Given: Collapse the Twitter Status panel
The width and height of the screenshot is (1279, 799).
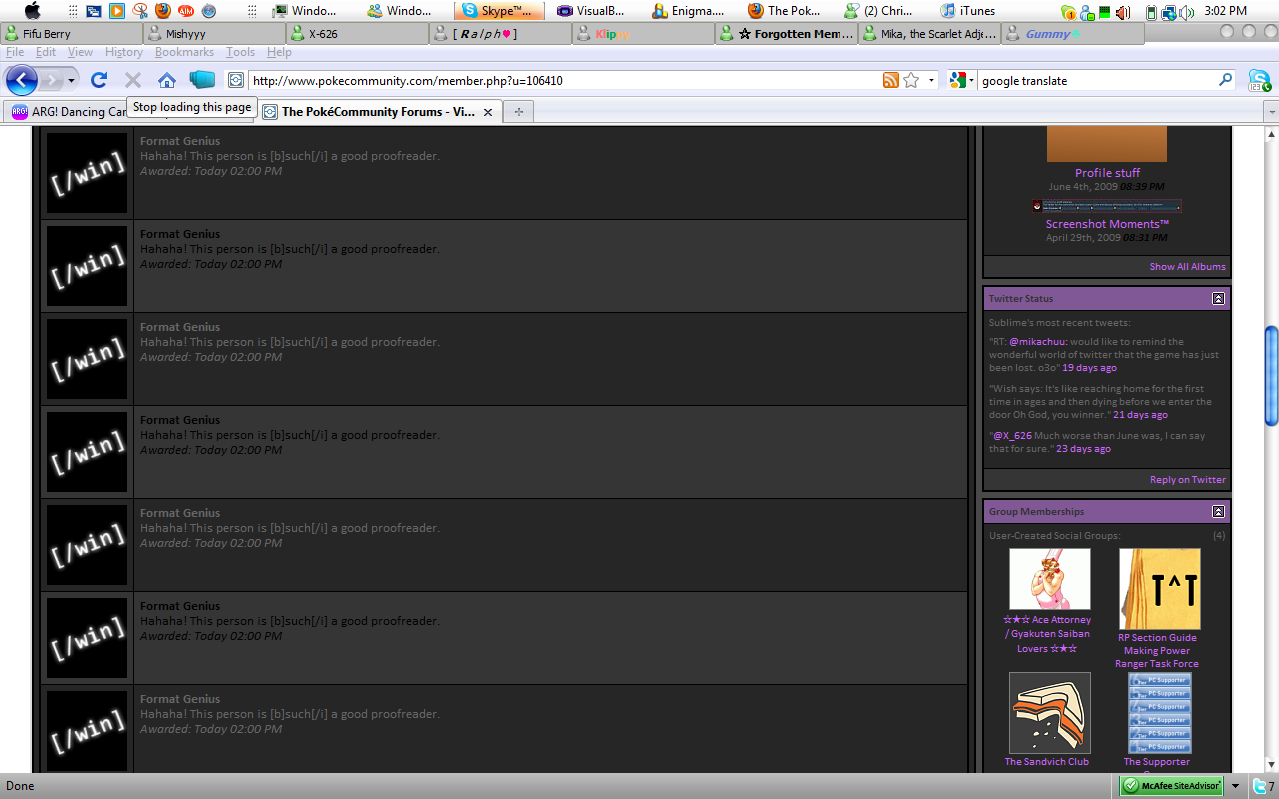Looking at the screenshot, I should point(1218,298).
